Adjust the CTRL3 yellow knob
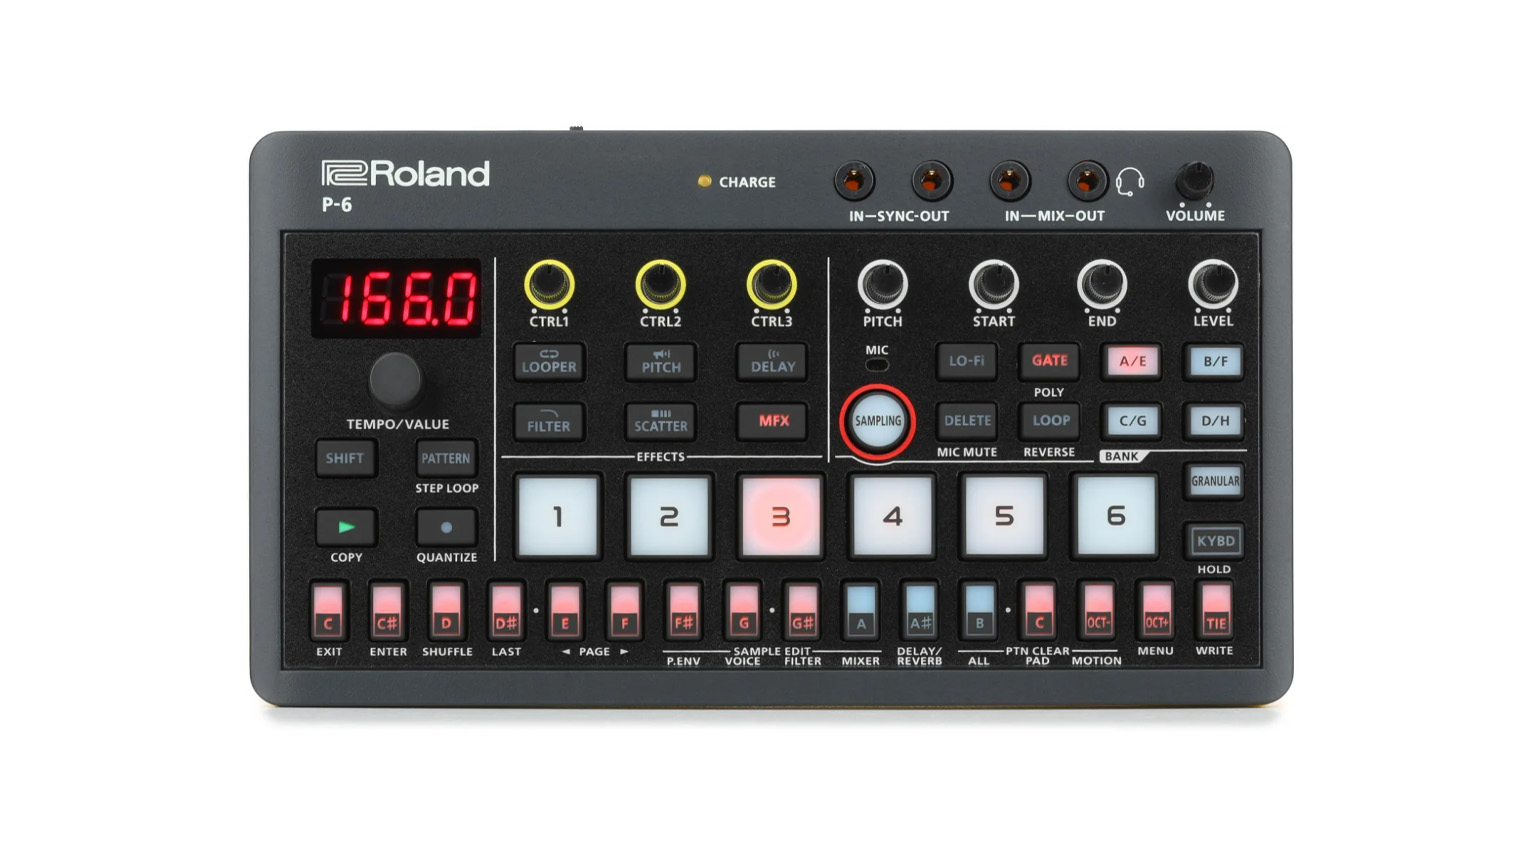Screen dimensions: 1540x850 771,284
